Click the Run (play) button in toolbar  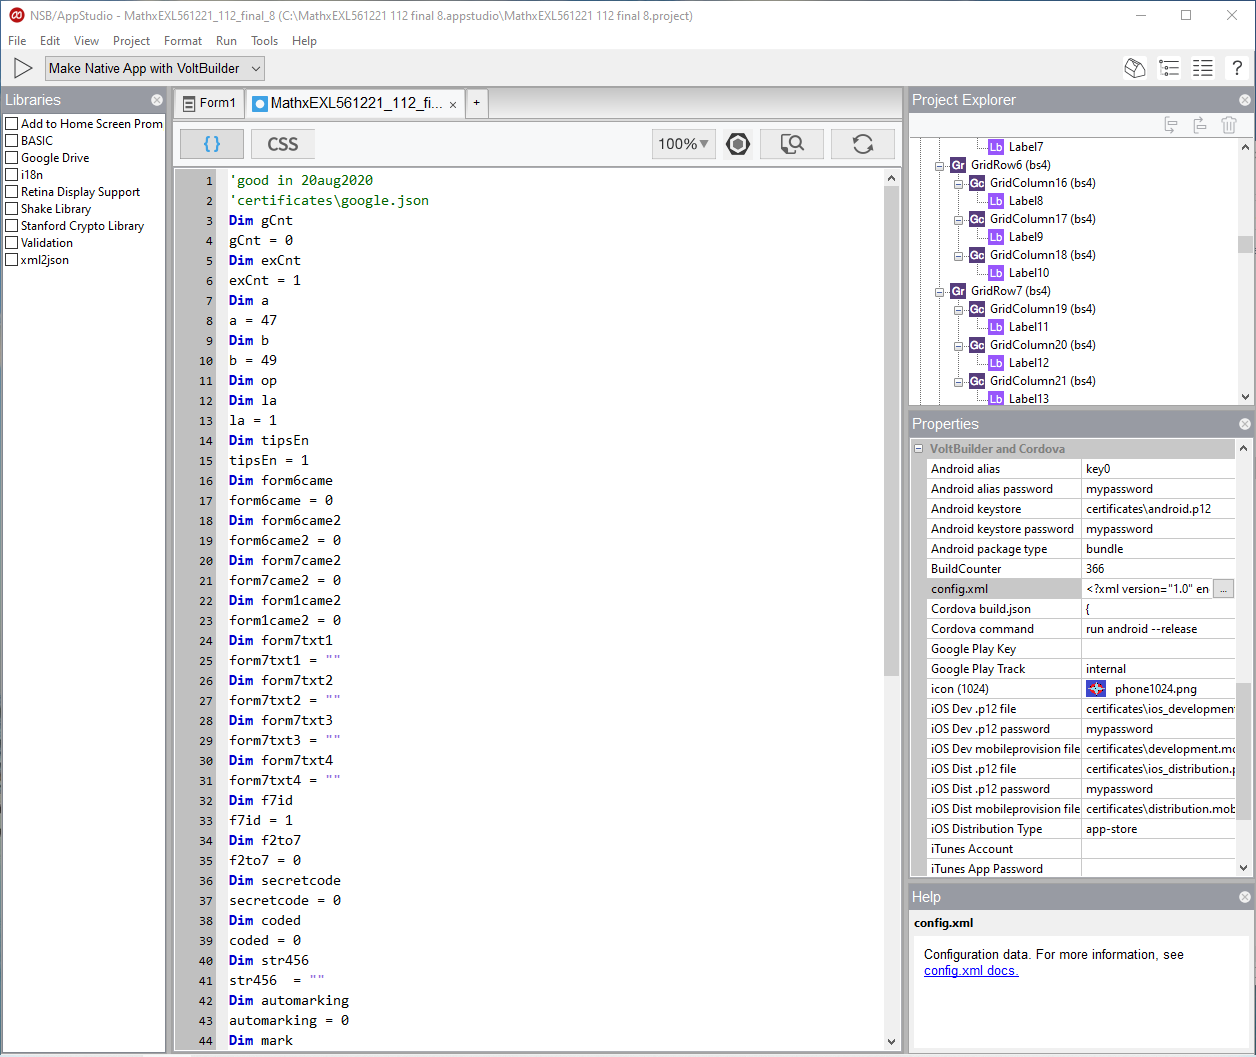(23, 68)
